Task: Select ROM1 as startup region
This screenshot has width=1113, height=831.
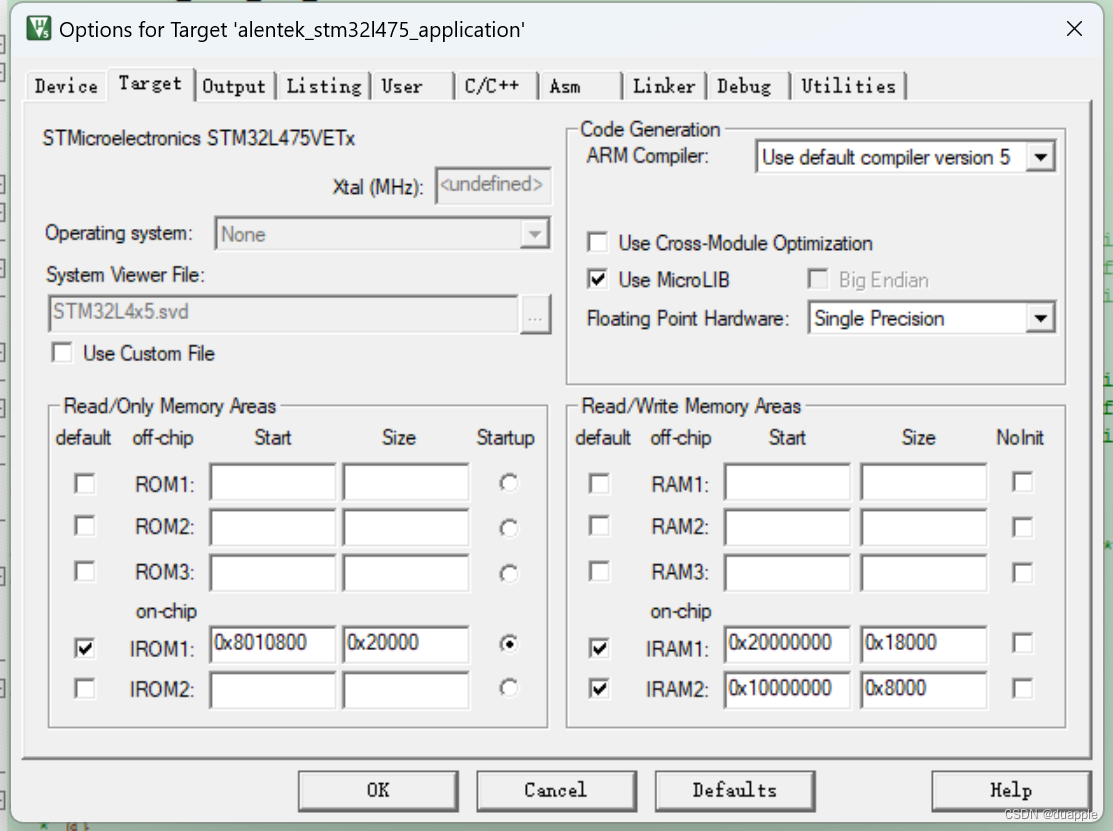Action: tap(508, 483)
